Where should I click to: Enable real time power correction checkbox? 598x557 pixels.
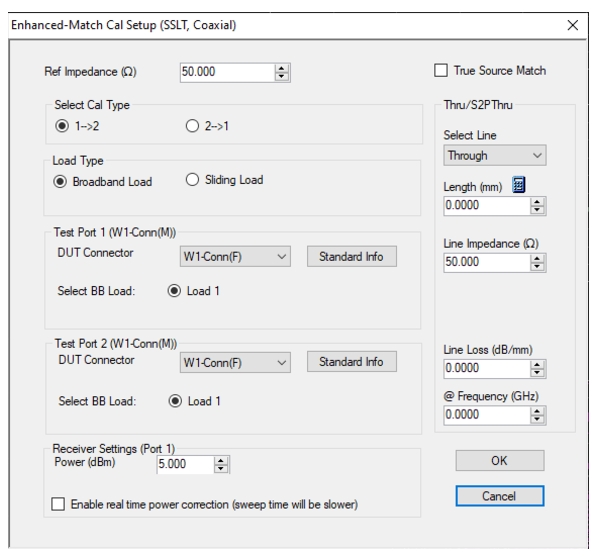[58, 504]
